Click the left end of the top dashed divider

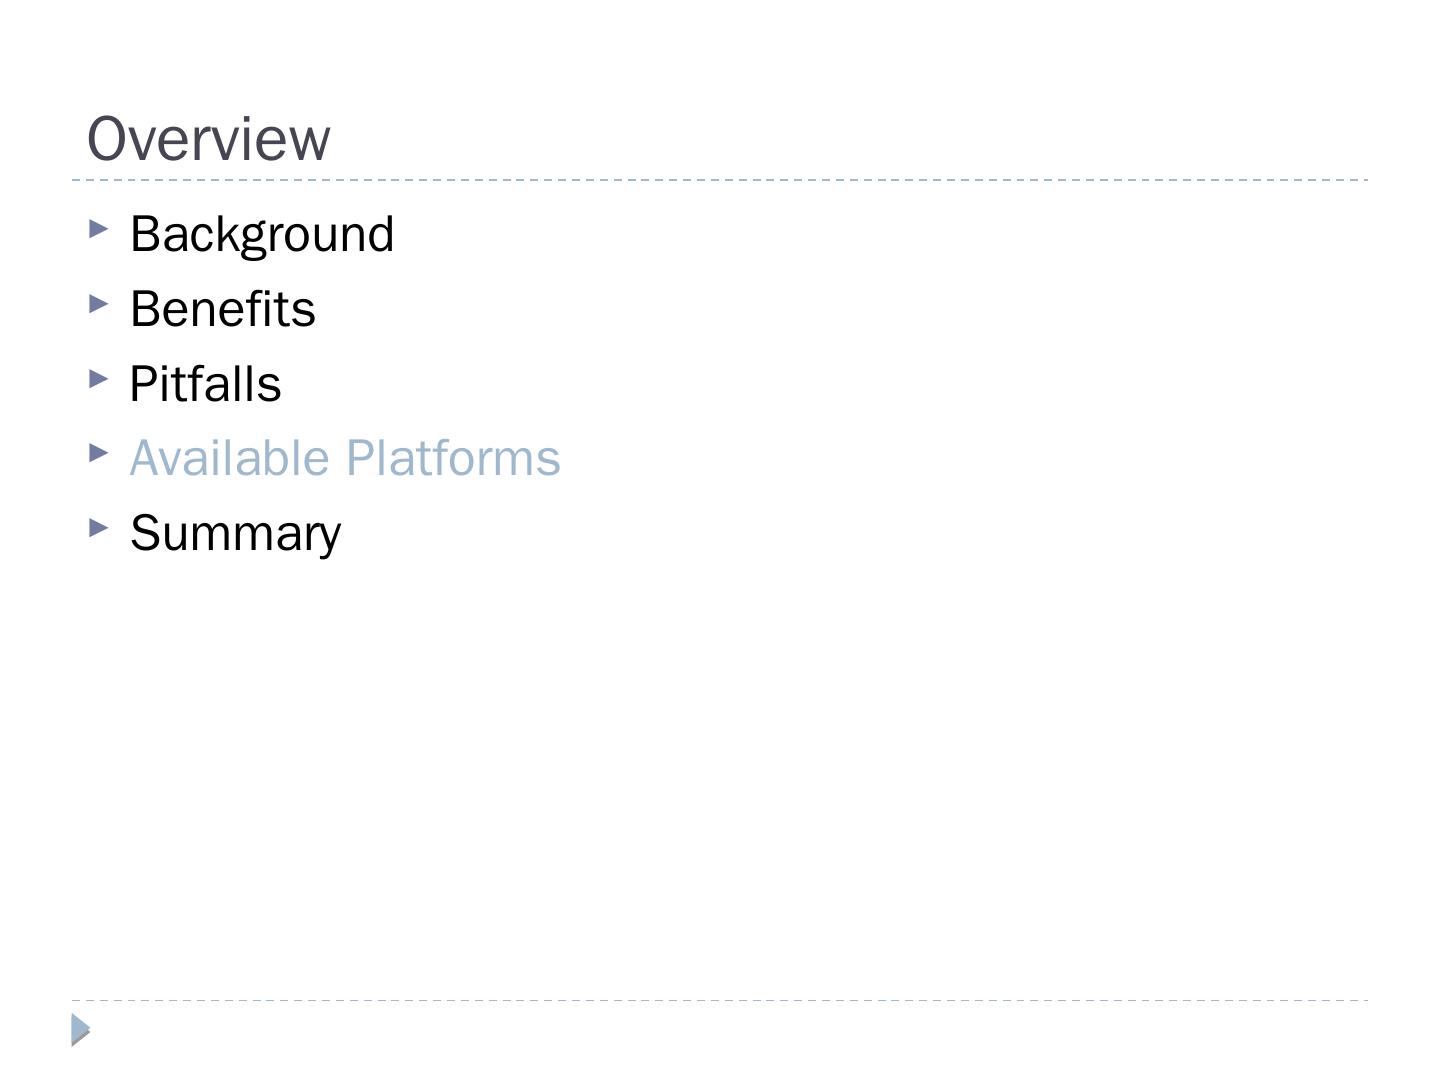(78, 180)
